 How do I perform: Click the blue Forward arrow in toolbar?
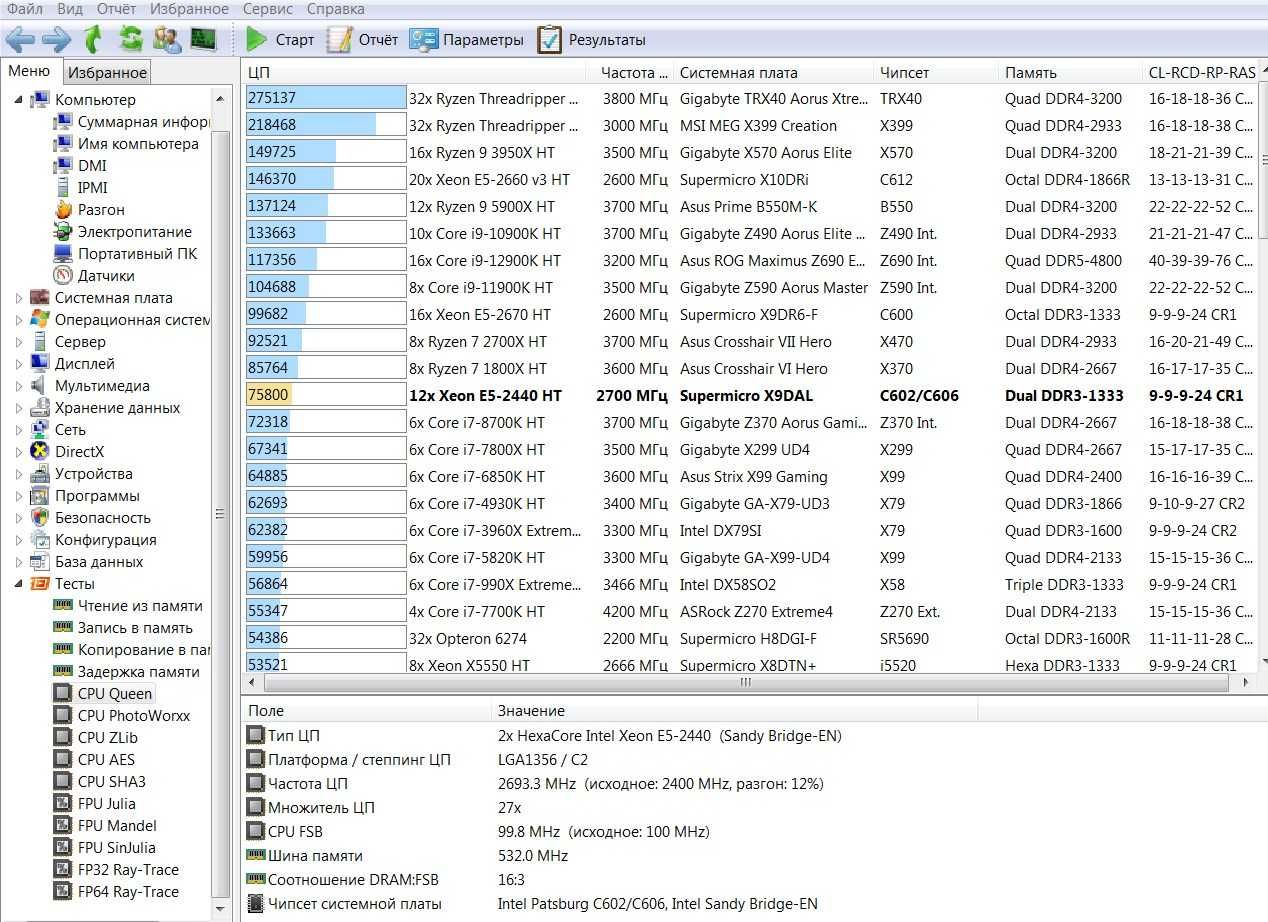click(x=56, y=39)
